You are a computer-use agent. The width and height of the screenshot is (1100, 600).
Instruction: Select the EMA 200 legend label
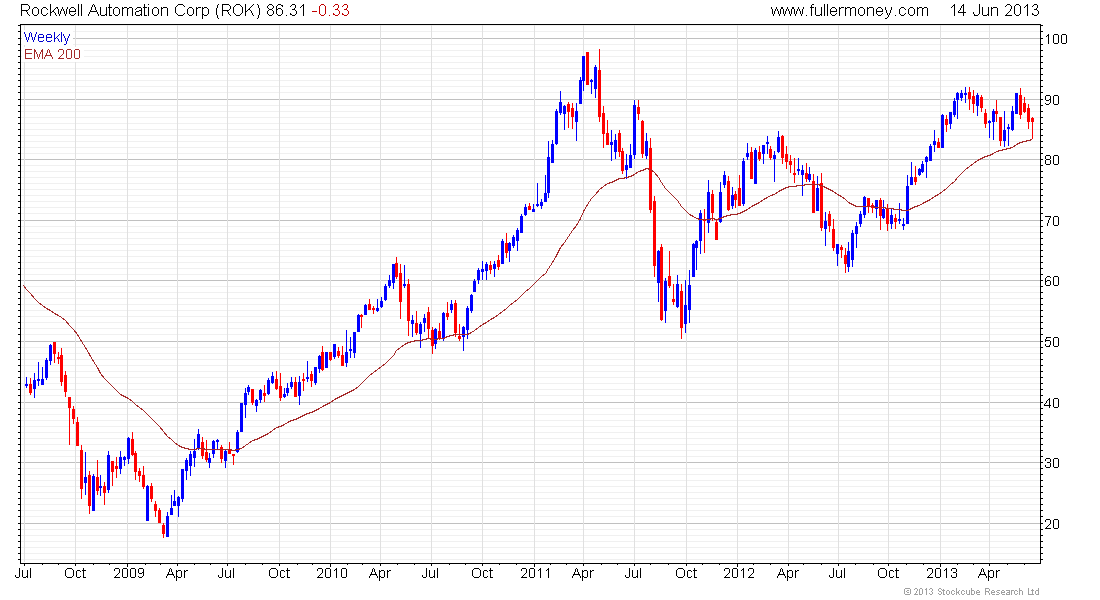click(53, 54)
